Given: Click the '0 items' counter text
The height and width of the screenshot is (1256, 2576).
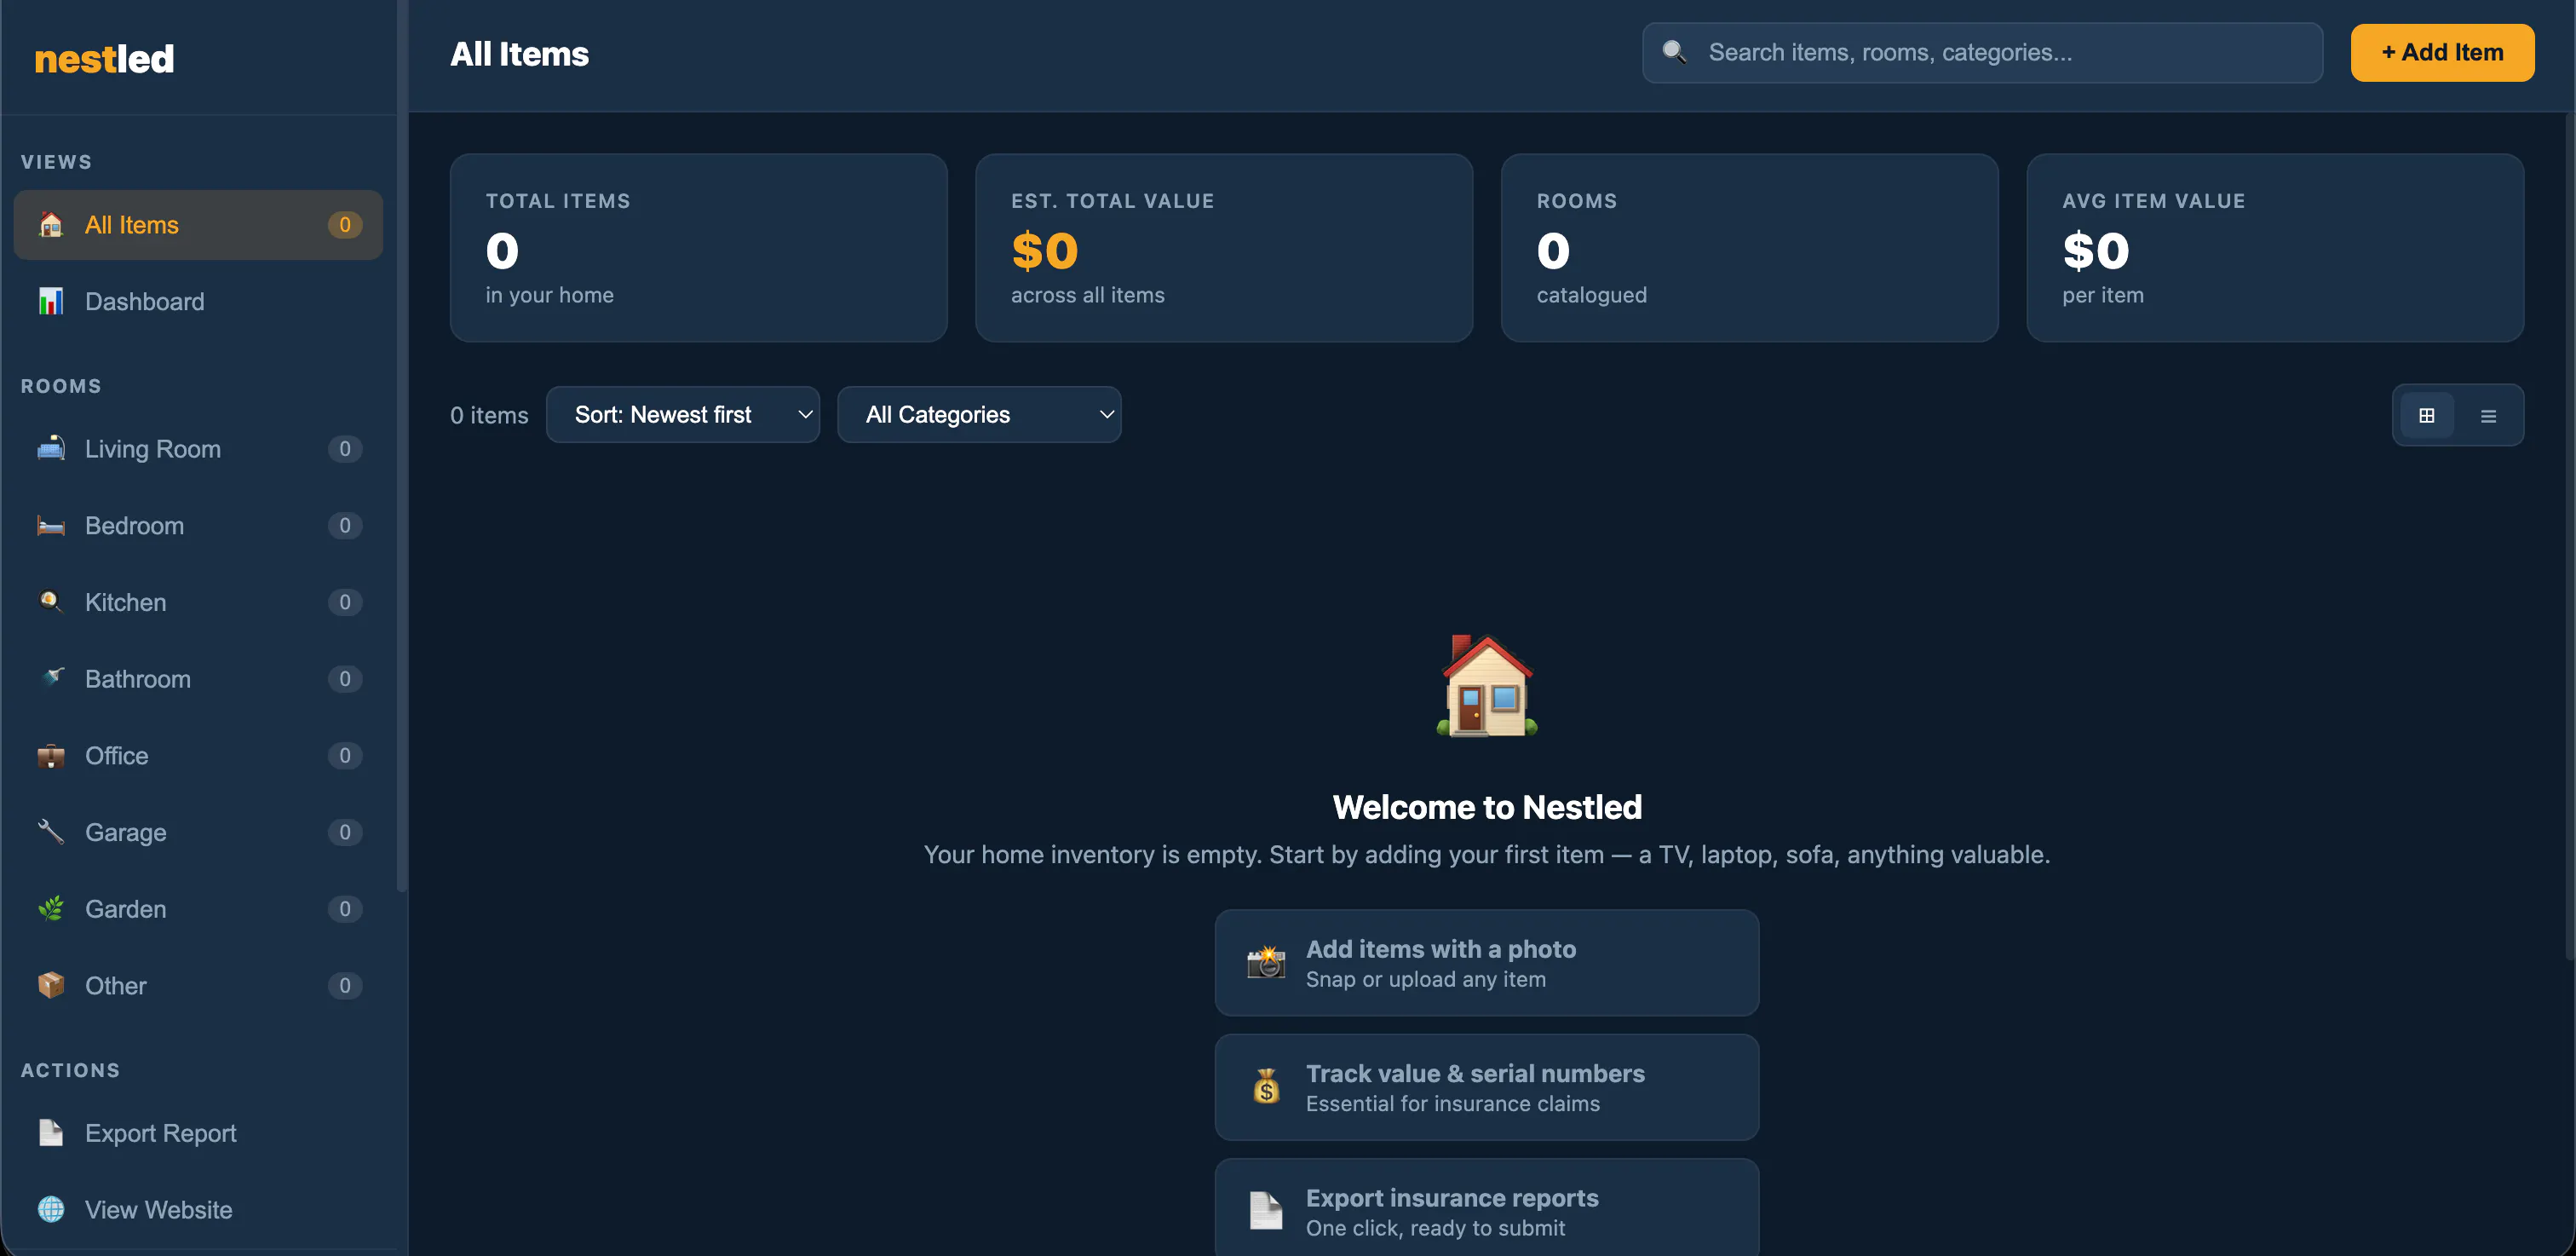Looking at the screenshot, I should 489,415.
